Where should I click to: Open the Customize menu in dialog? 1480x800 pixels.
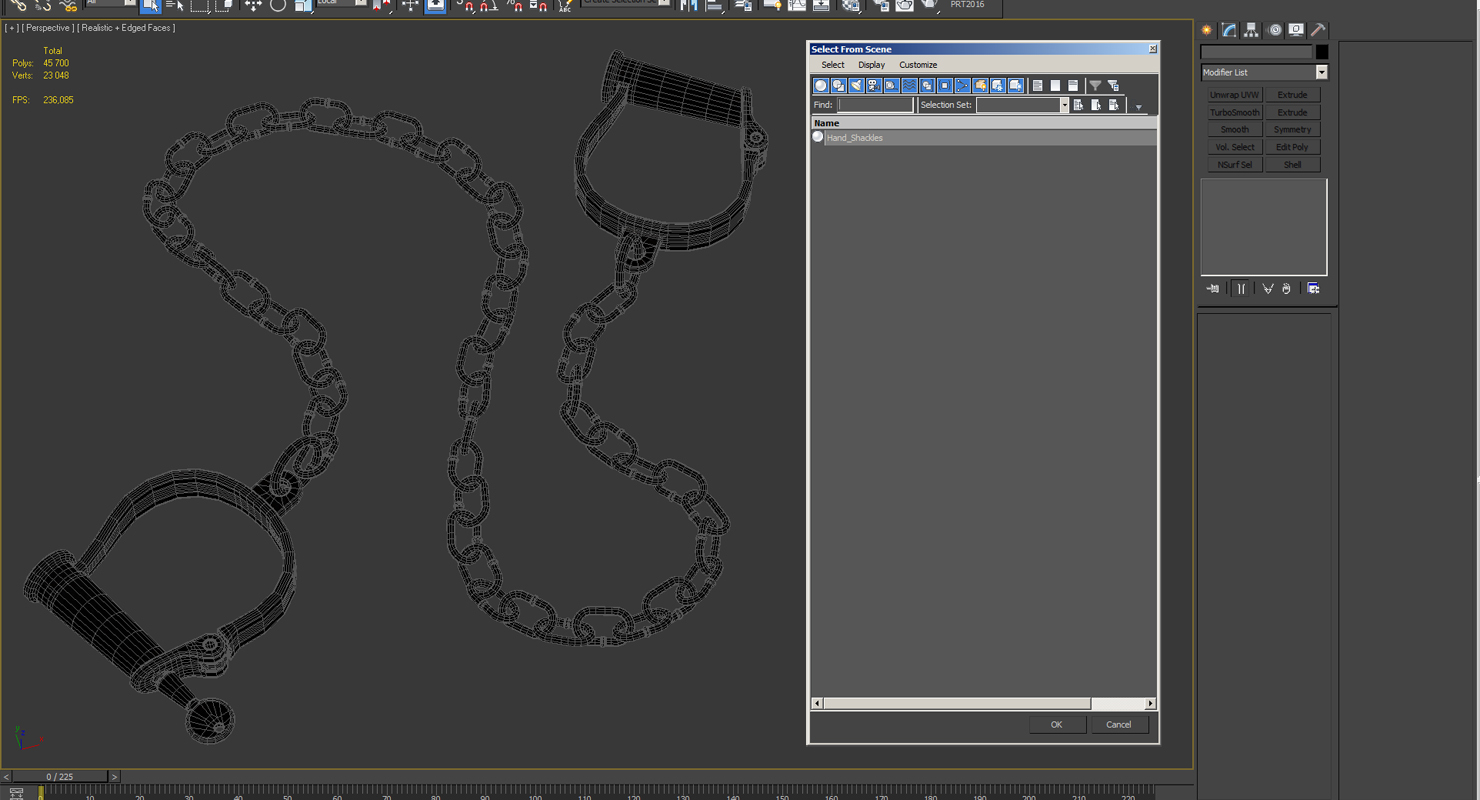point(918,65)
